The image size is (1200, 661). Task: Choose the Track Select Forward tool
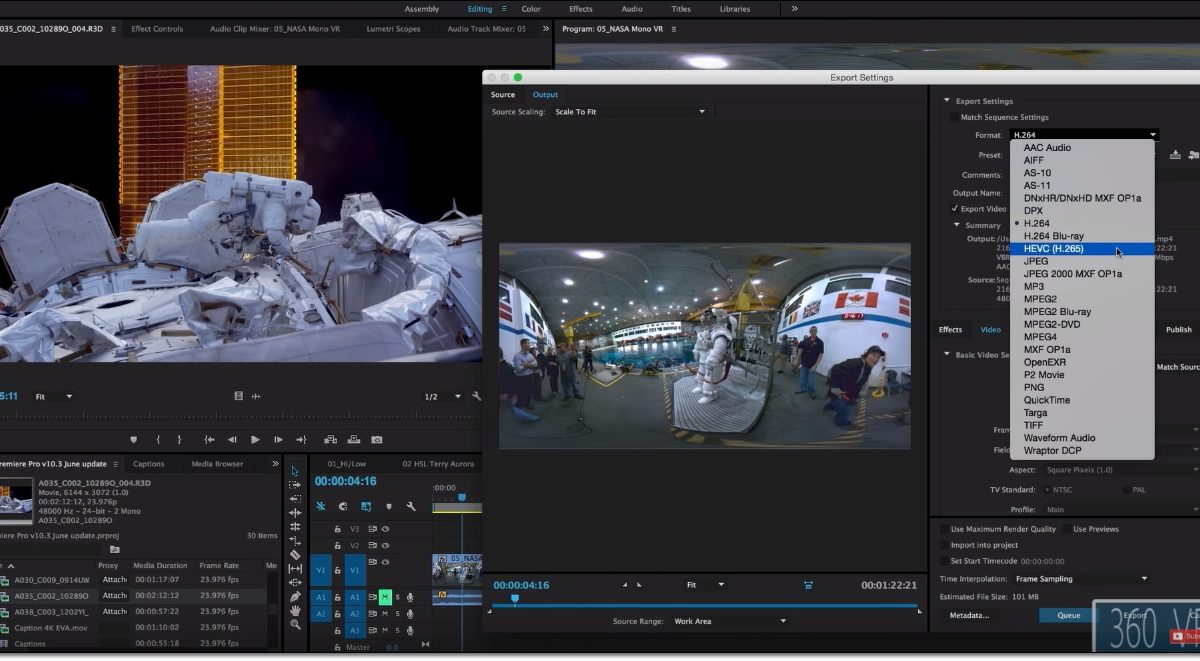coord(295,485)
